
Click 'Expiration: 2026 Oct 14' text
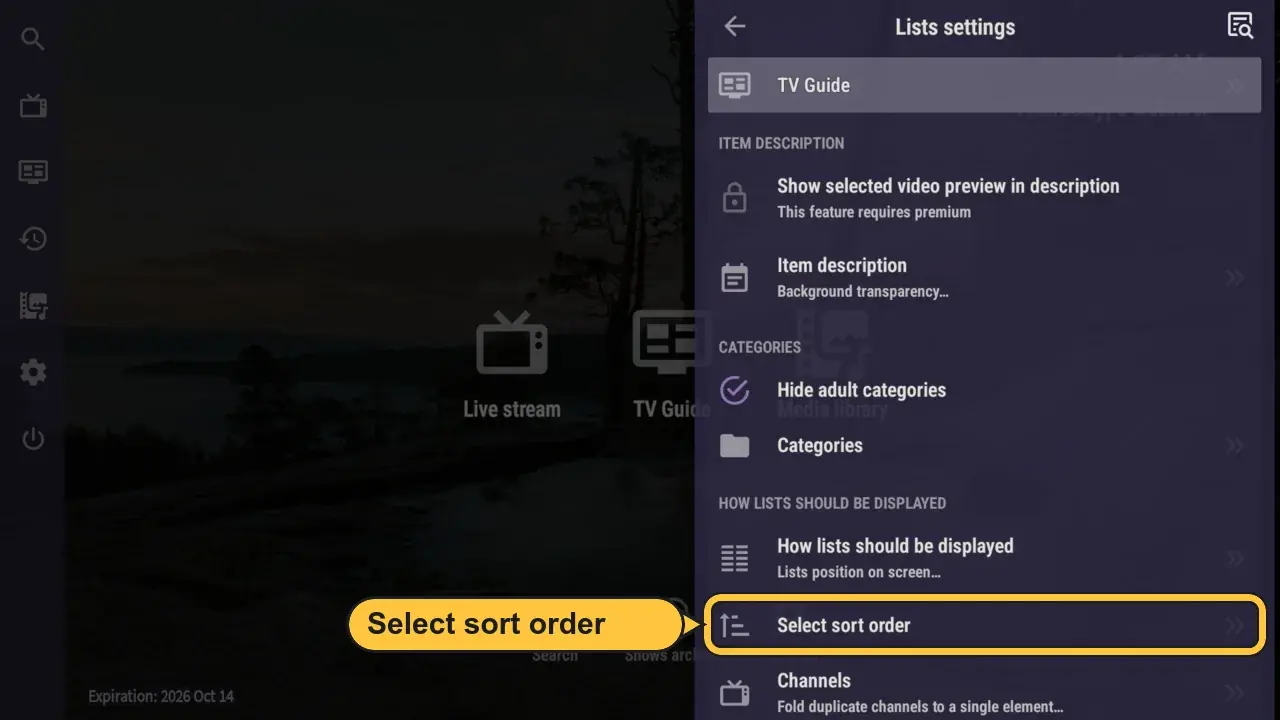tap(161, 696)
